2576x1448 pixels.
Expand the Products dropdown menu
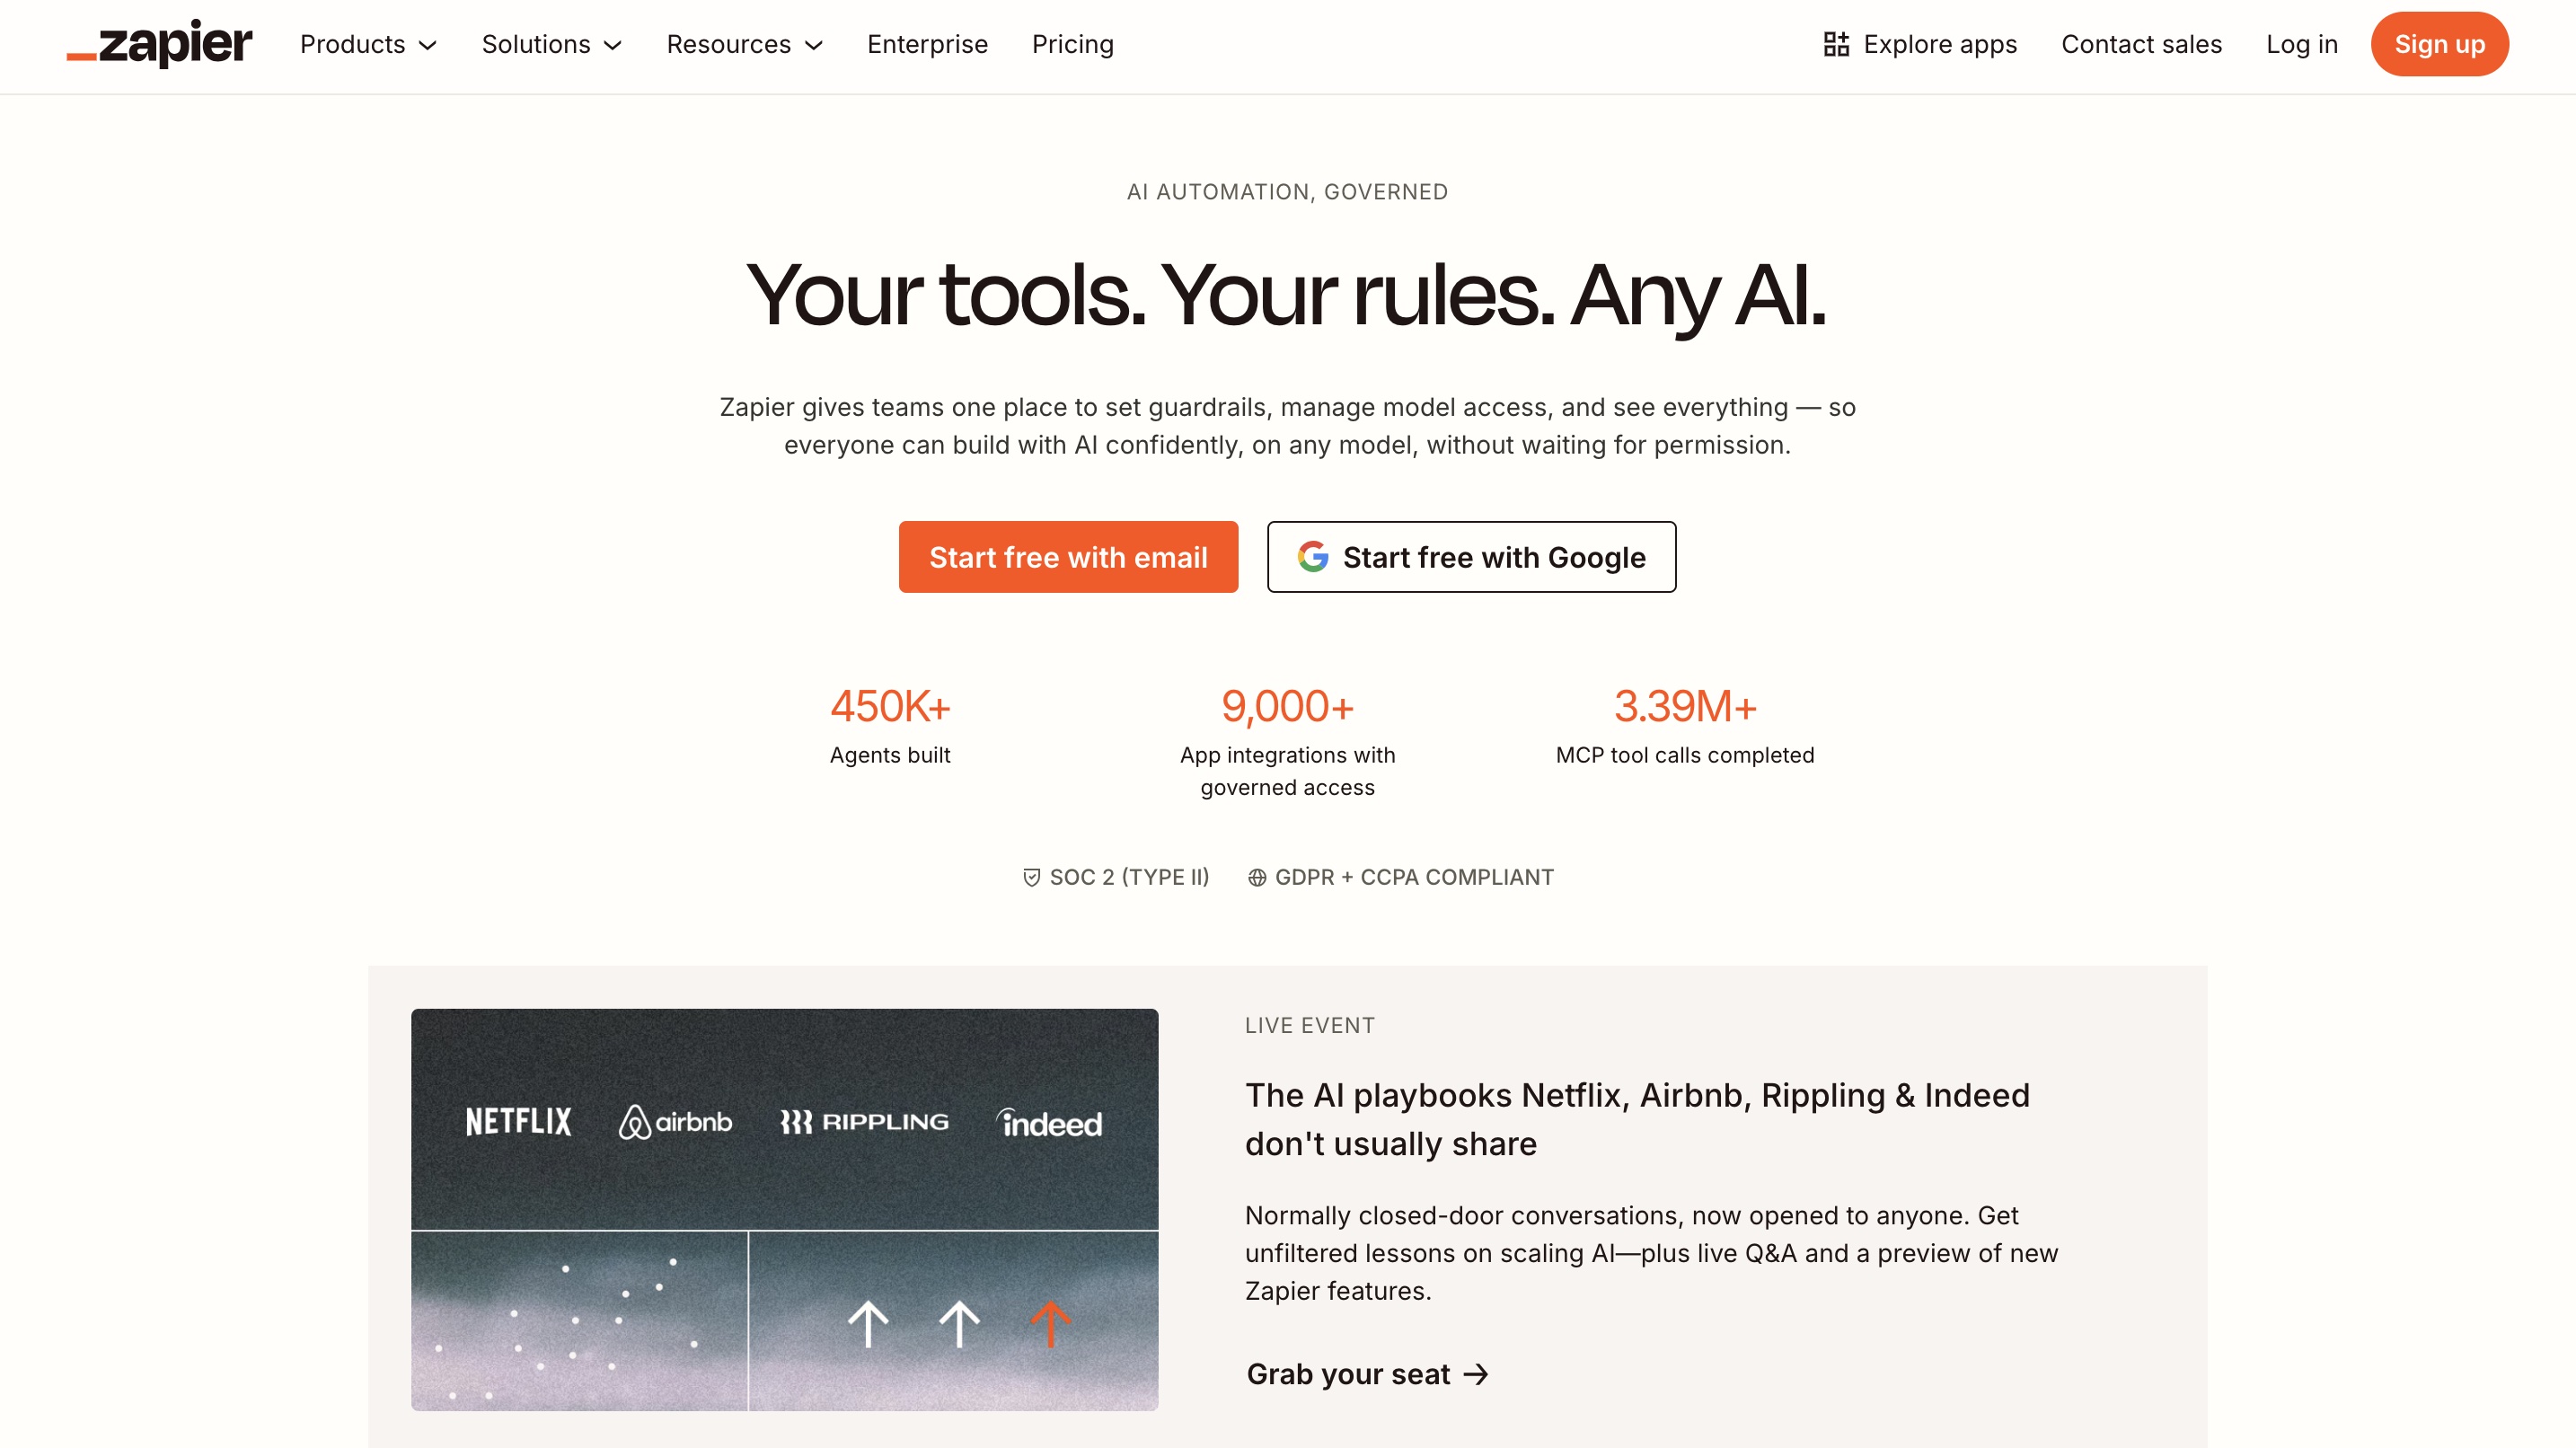click(368, 44)
